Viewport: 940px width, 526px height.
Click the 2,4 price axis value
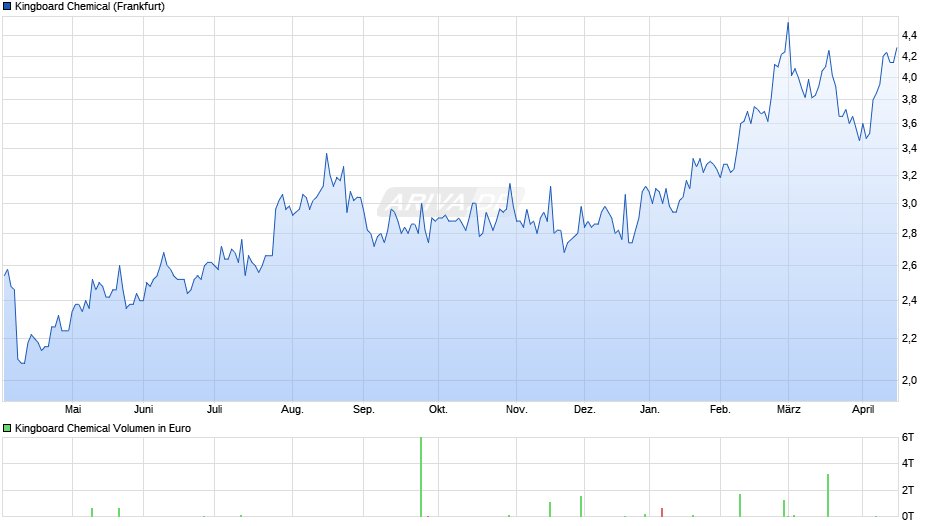pyautogui.click(x=909, y=301)
